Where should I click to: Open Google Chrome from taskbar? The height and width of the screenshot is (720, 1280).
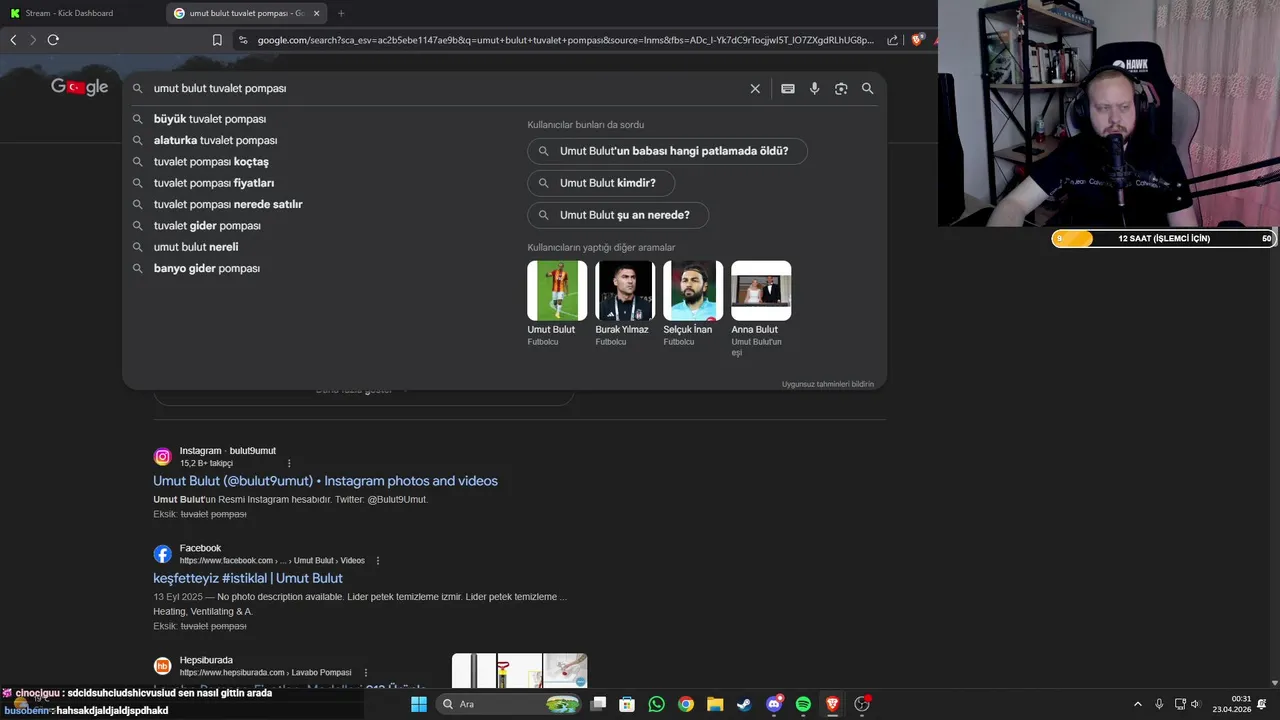pos(686,704)
